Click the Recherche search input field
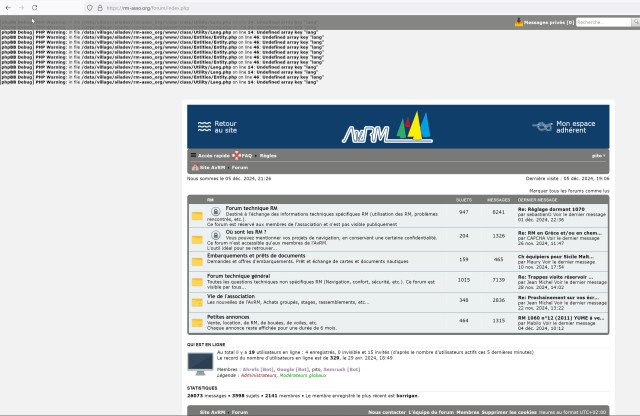This screenshot has width=640, height=416. 602,21
